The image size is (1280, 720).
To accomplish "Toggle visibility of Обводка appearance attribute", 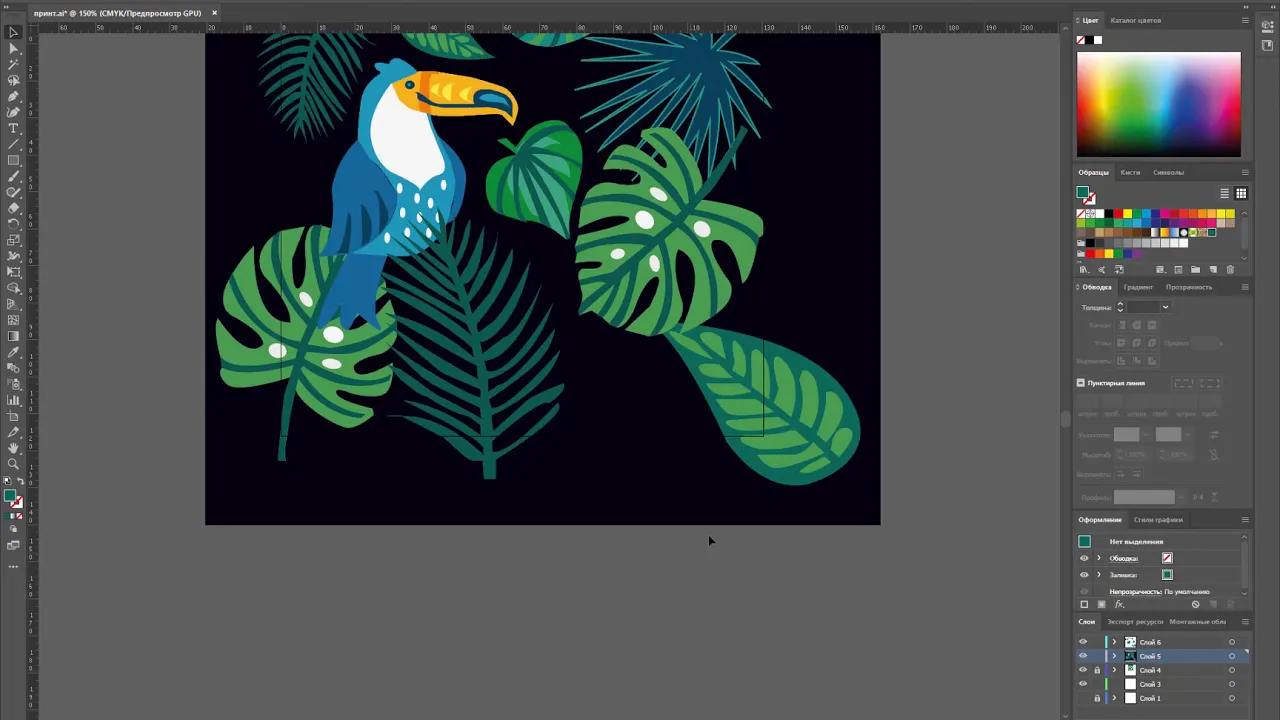I will pos(1084,558).
